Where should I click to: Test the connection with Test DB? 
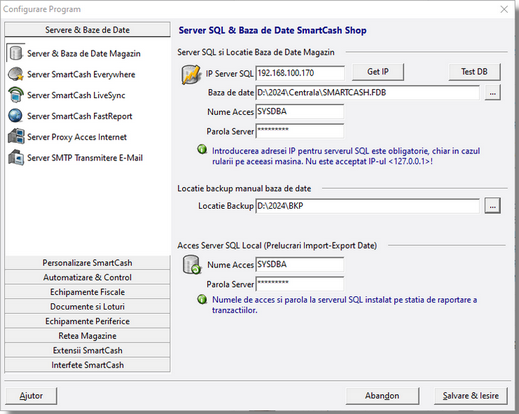[x=474, y=72]
